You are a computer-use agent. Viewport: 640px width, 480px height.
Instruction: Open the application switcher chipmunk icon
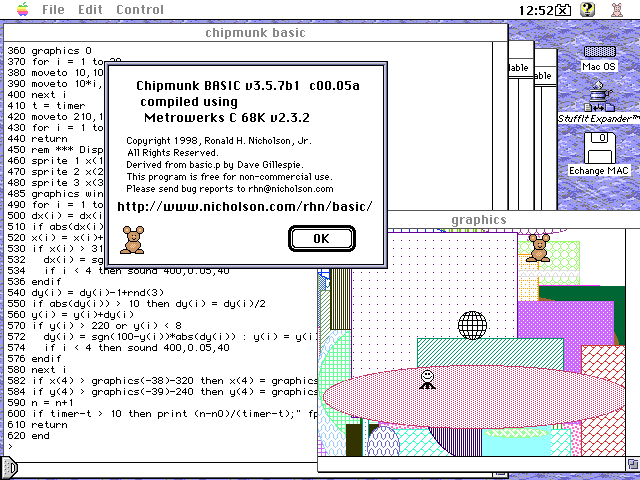point(617,9)
